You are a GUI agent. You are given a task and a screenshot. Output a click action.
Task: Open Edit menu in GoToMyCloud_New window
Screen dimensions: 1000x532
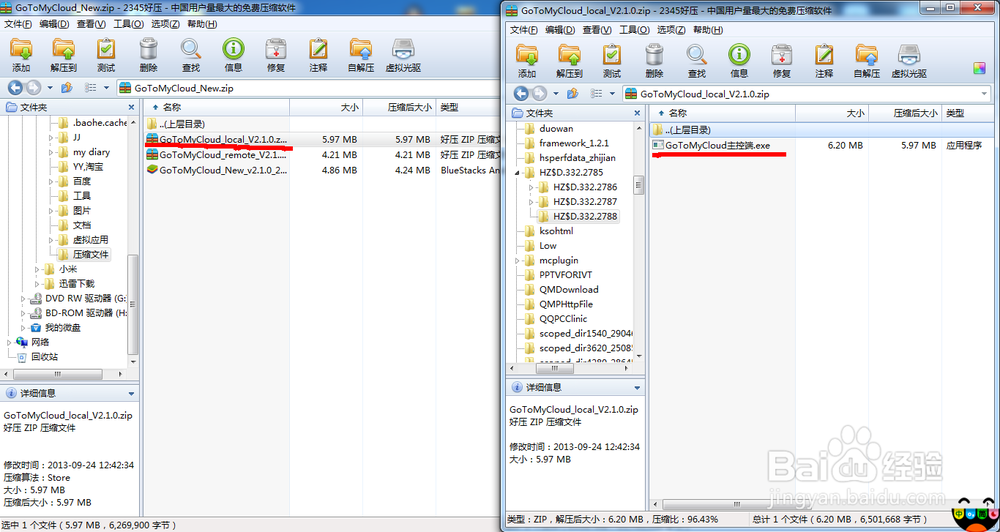coord(54,24)
